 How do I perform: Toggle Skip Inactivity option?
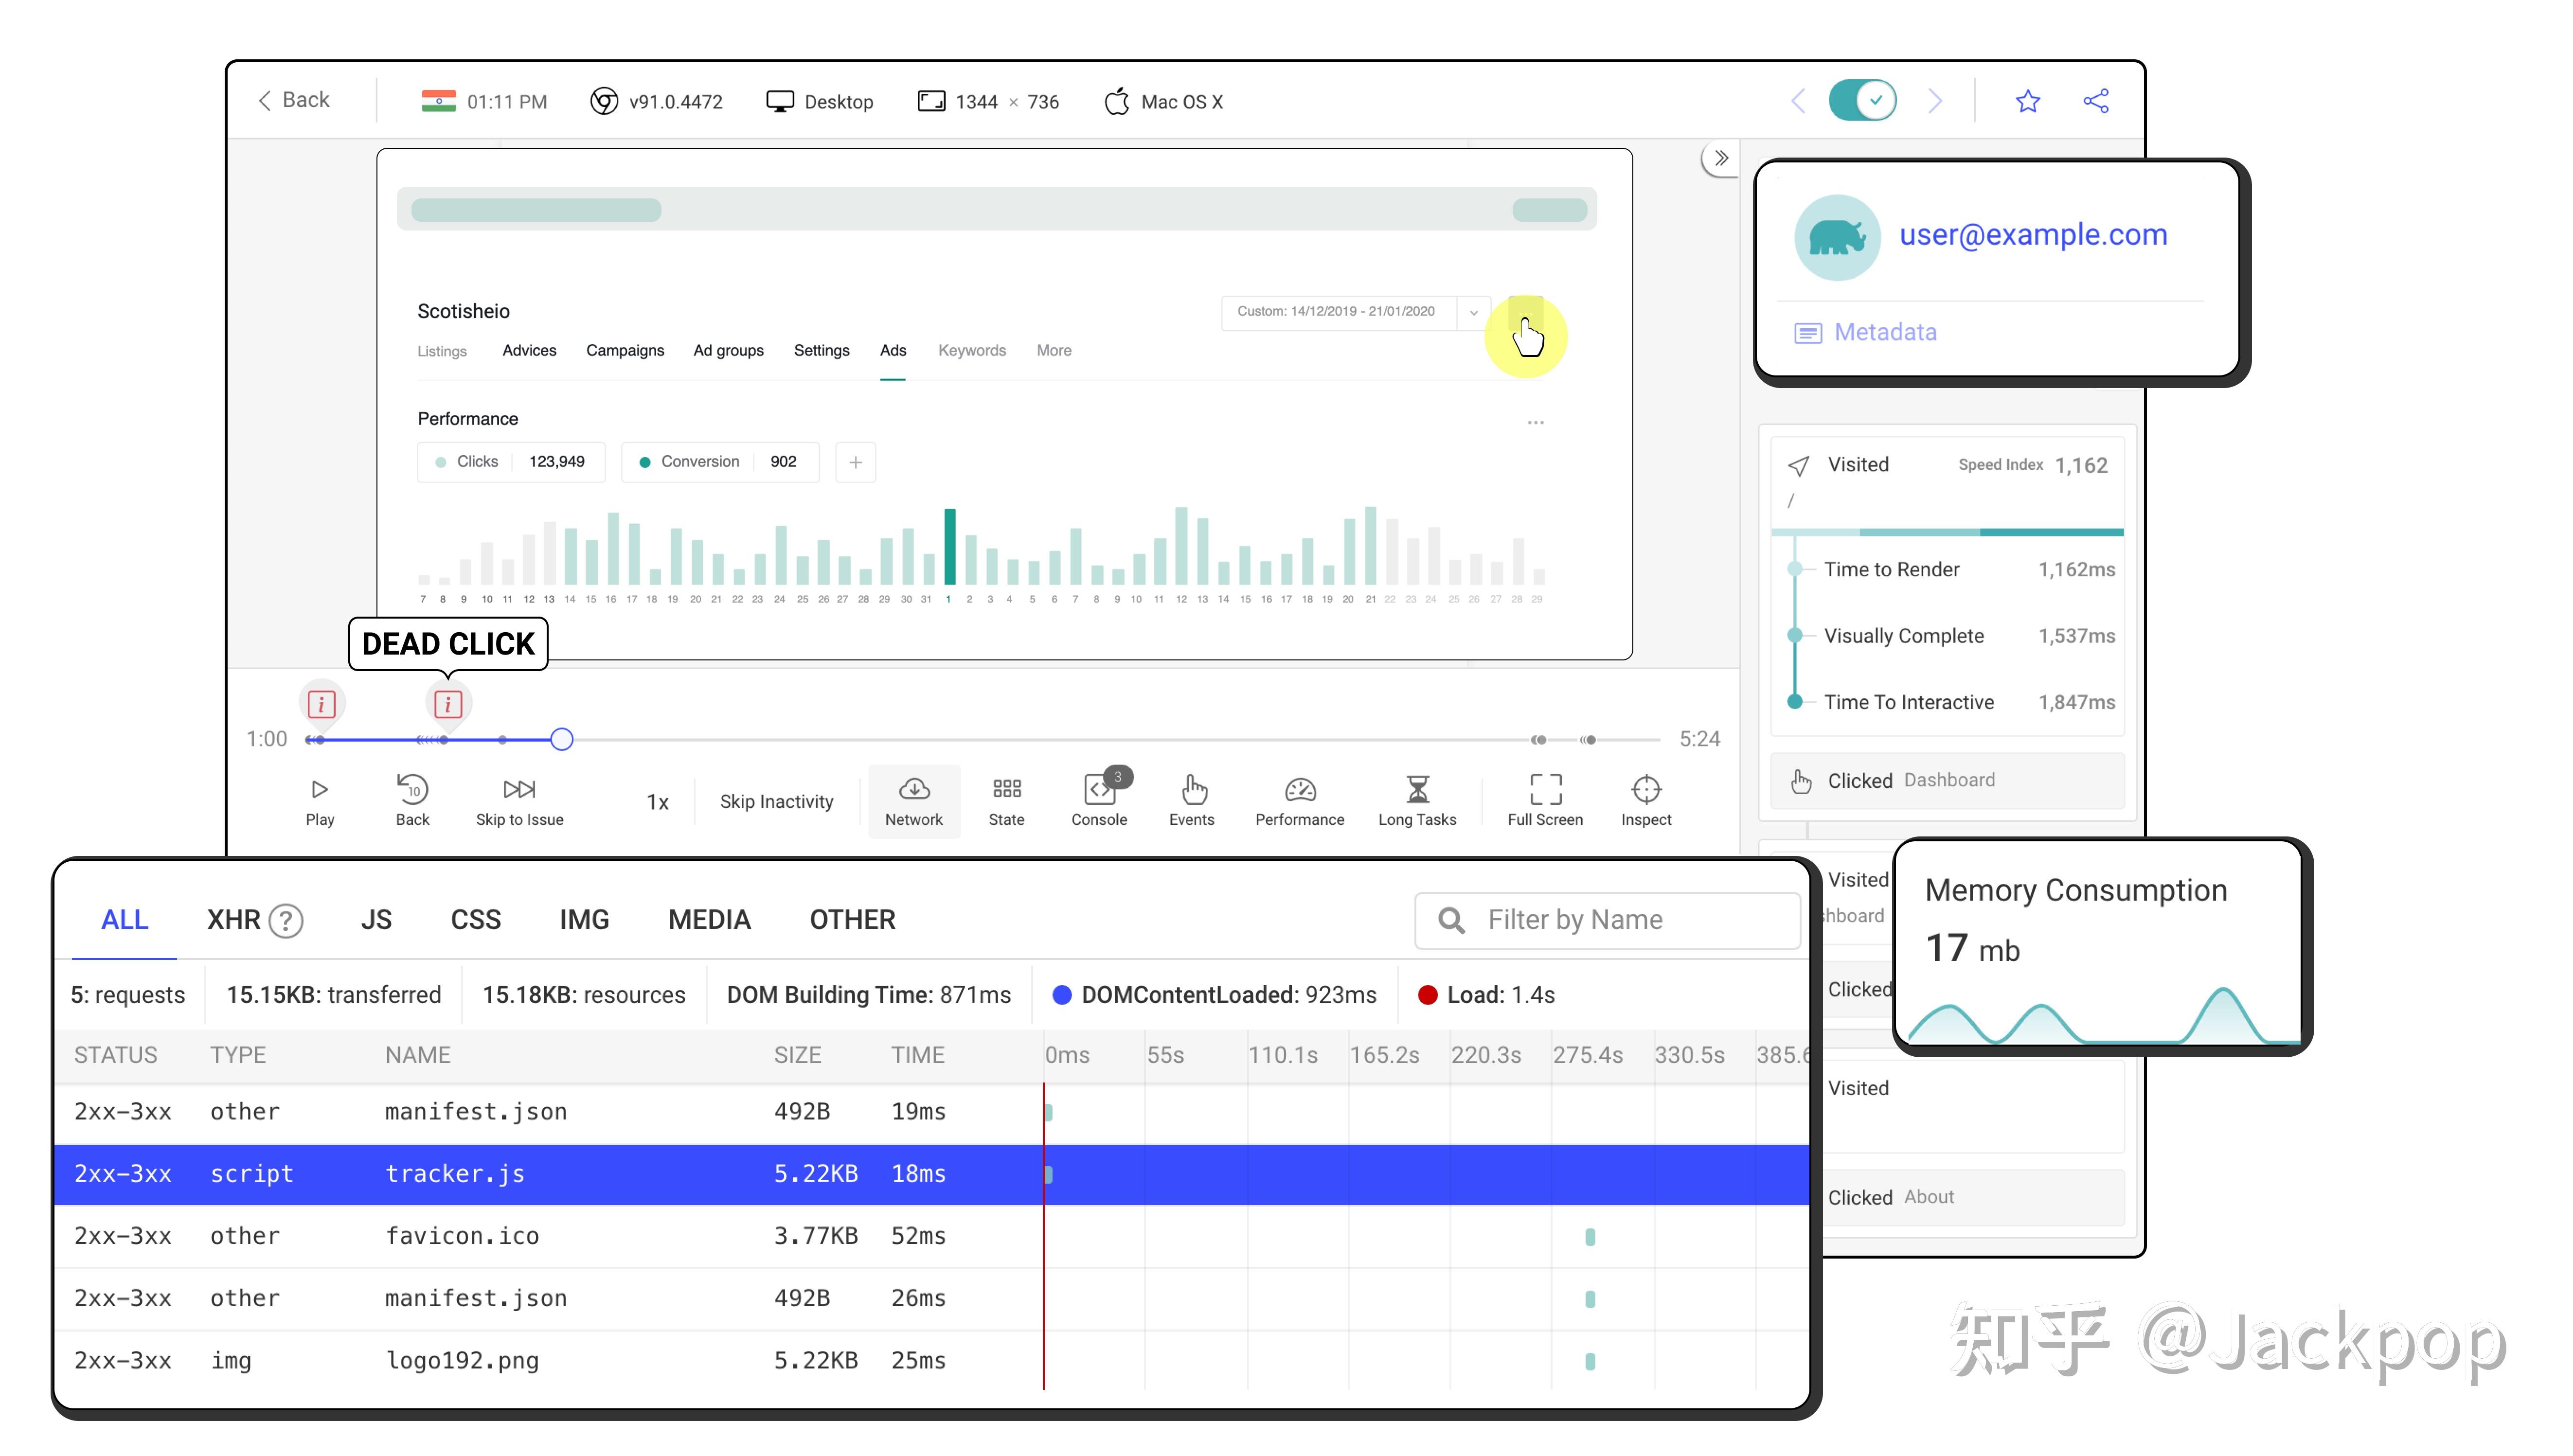[776, 801]
